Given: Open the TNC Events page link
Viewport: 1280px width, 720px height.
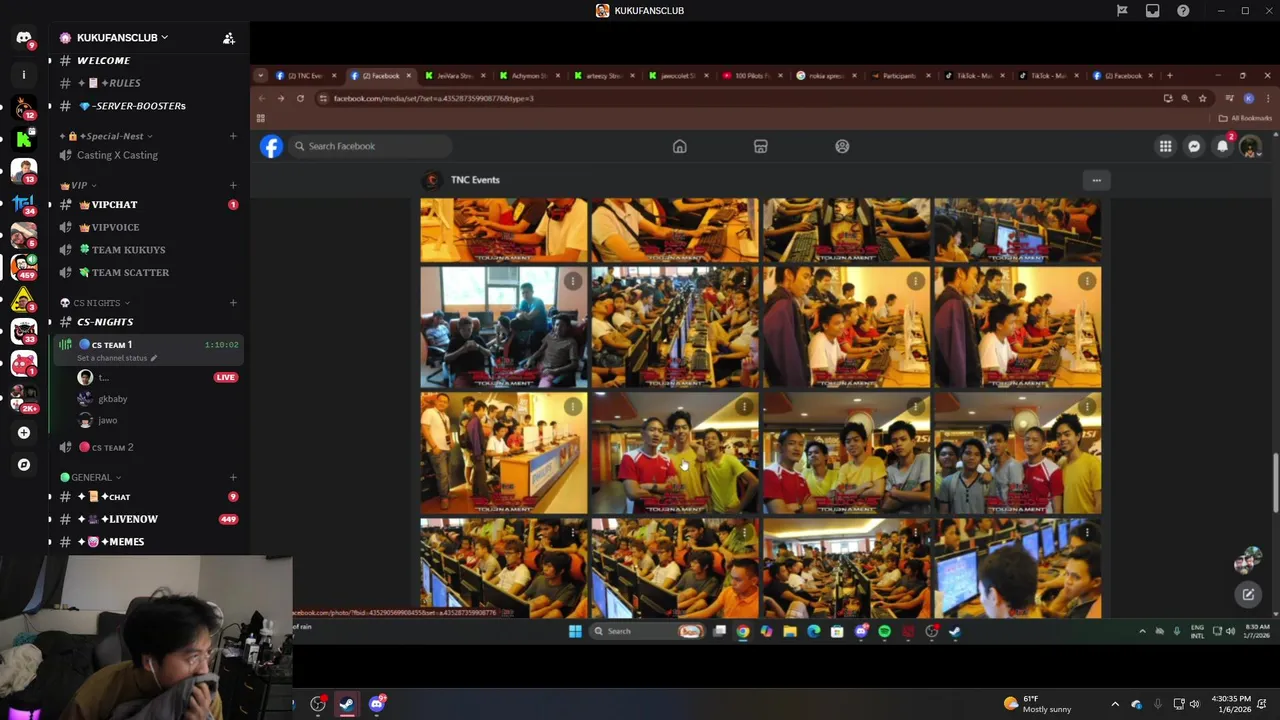Looking at the screenshot, I should tap(475, 180).
